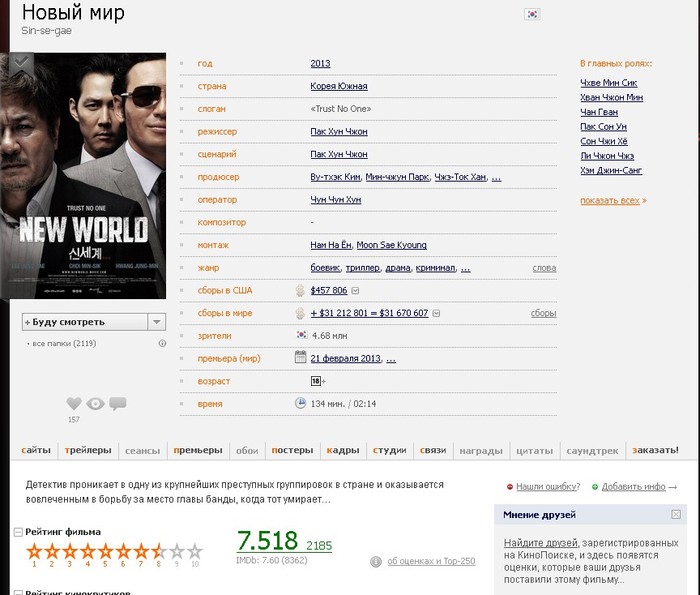Open the заказать! tab
This screenshot has height=595, width=700.
pyautogui.click(x=655, y=450)
